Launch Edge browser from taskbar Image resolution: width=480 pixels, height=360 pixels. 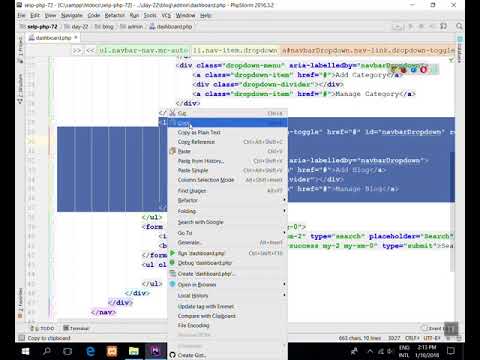point(90,351)
